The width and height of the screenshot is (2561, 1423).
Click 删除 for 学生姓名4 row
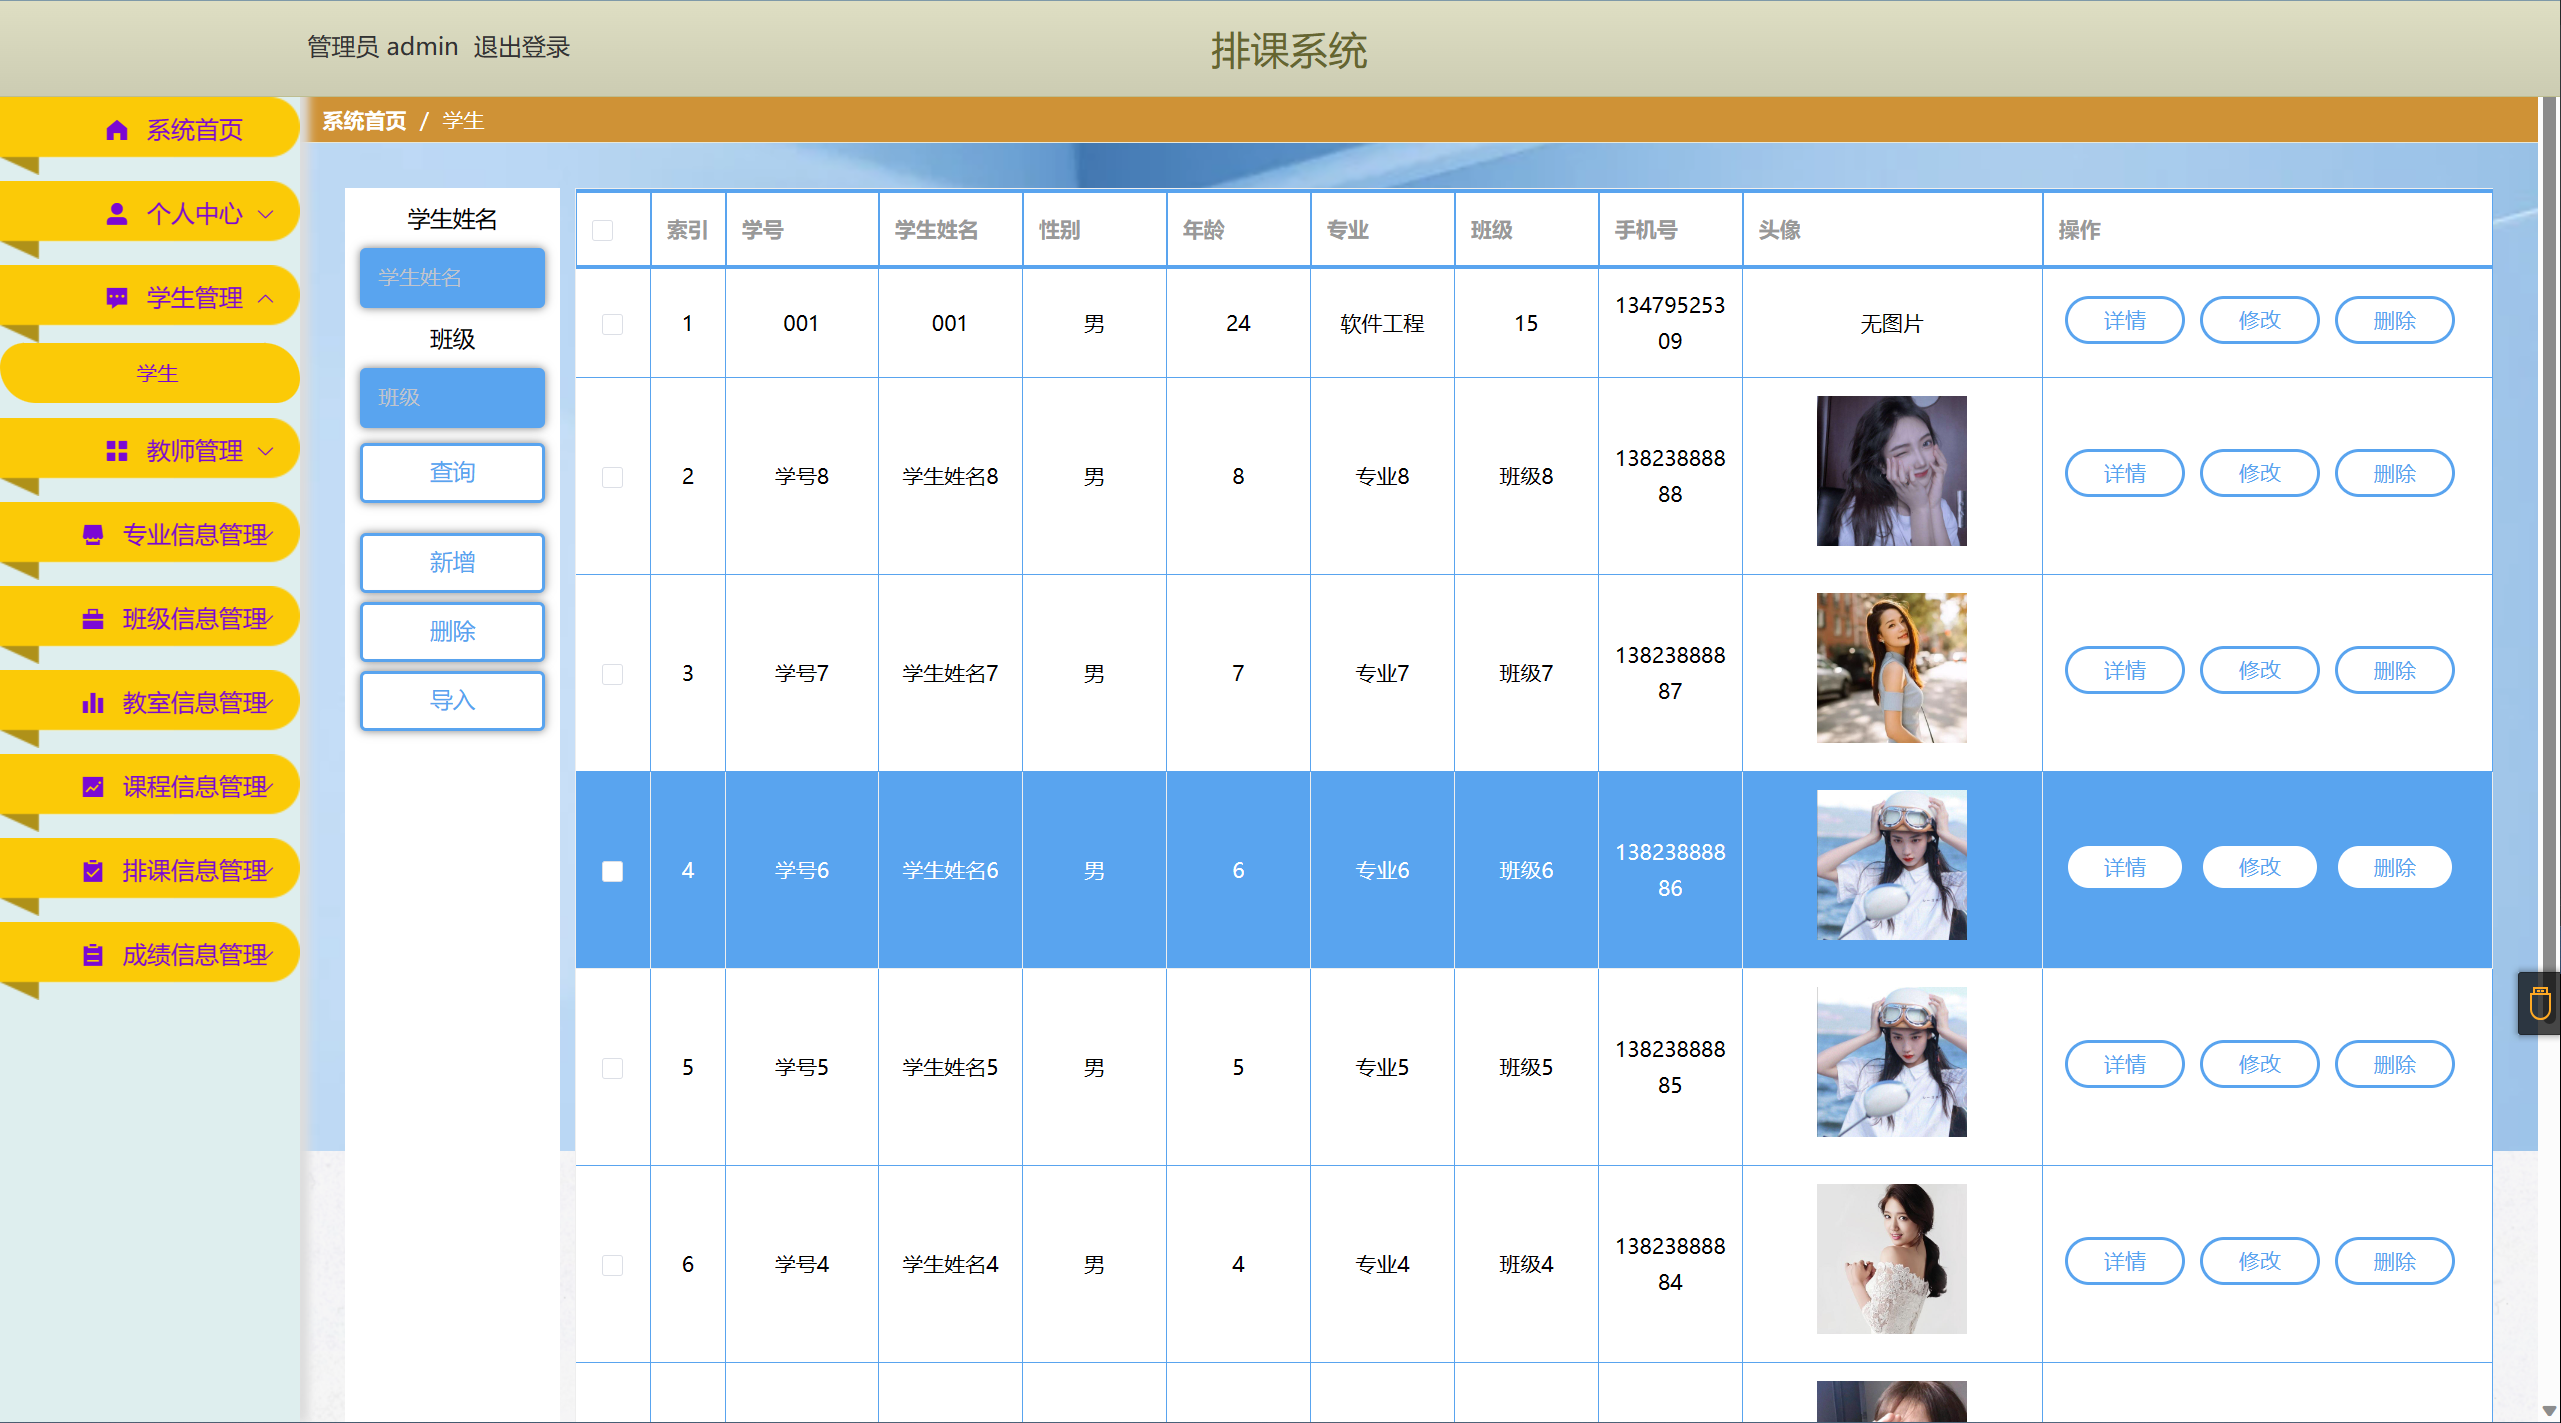click(2394, 1262)
